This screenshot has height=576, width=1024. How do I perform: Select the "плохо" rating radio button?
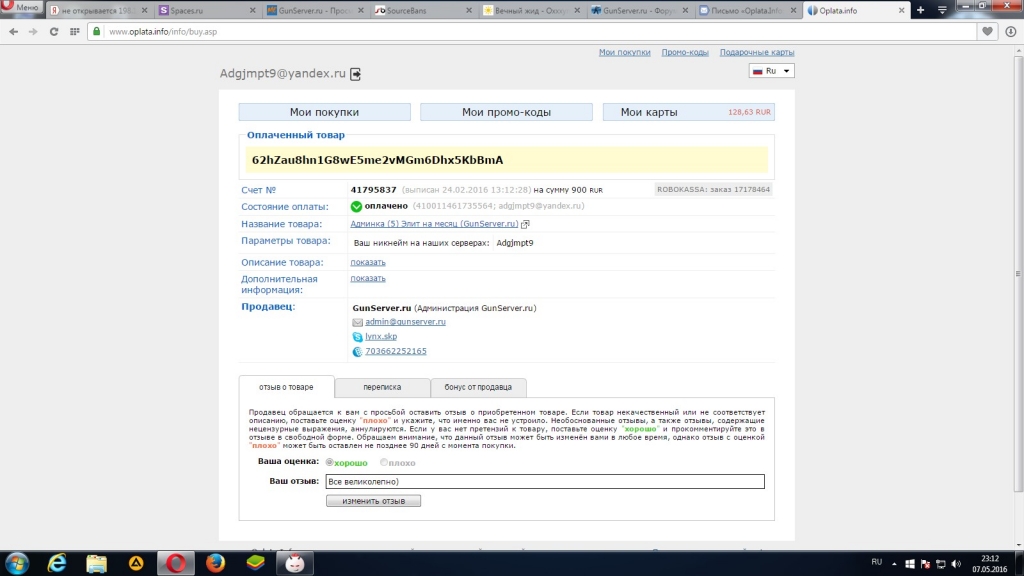(x=383, y=463)
